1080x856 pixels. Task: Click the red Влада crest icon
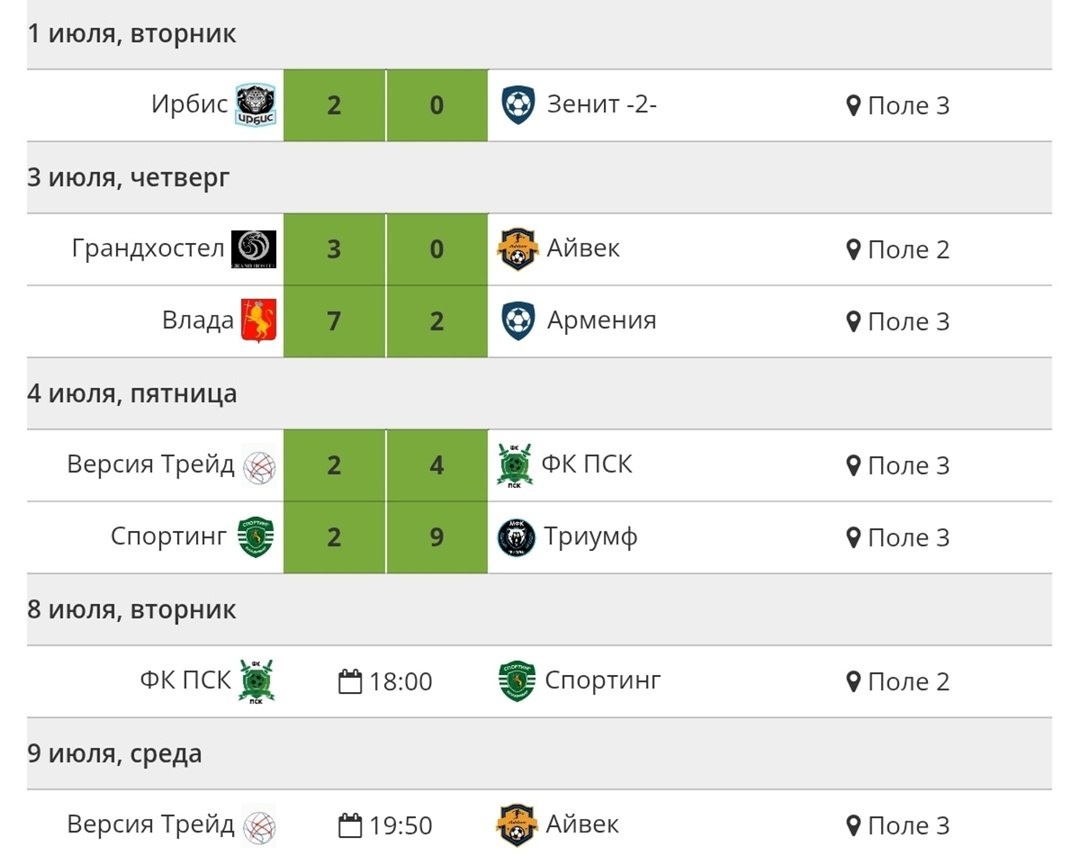coord(258,320)
